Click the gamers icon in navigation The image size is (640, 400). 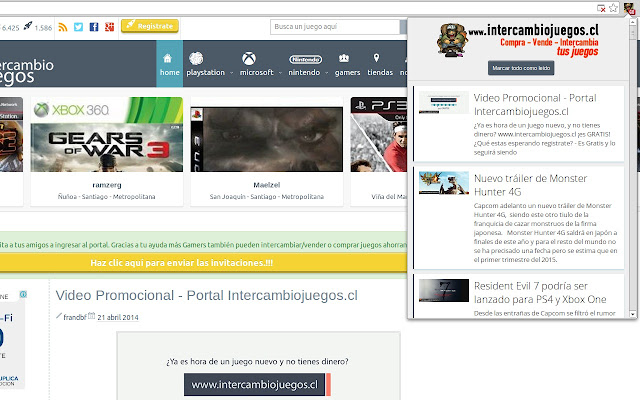[344, 58]
